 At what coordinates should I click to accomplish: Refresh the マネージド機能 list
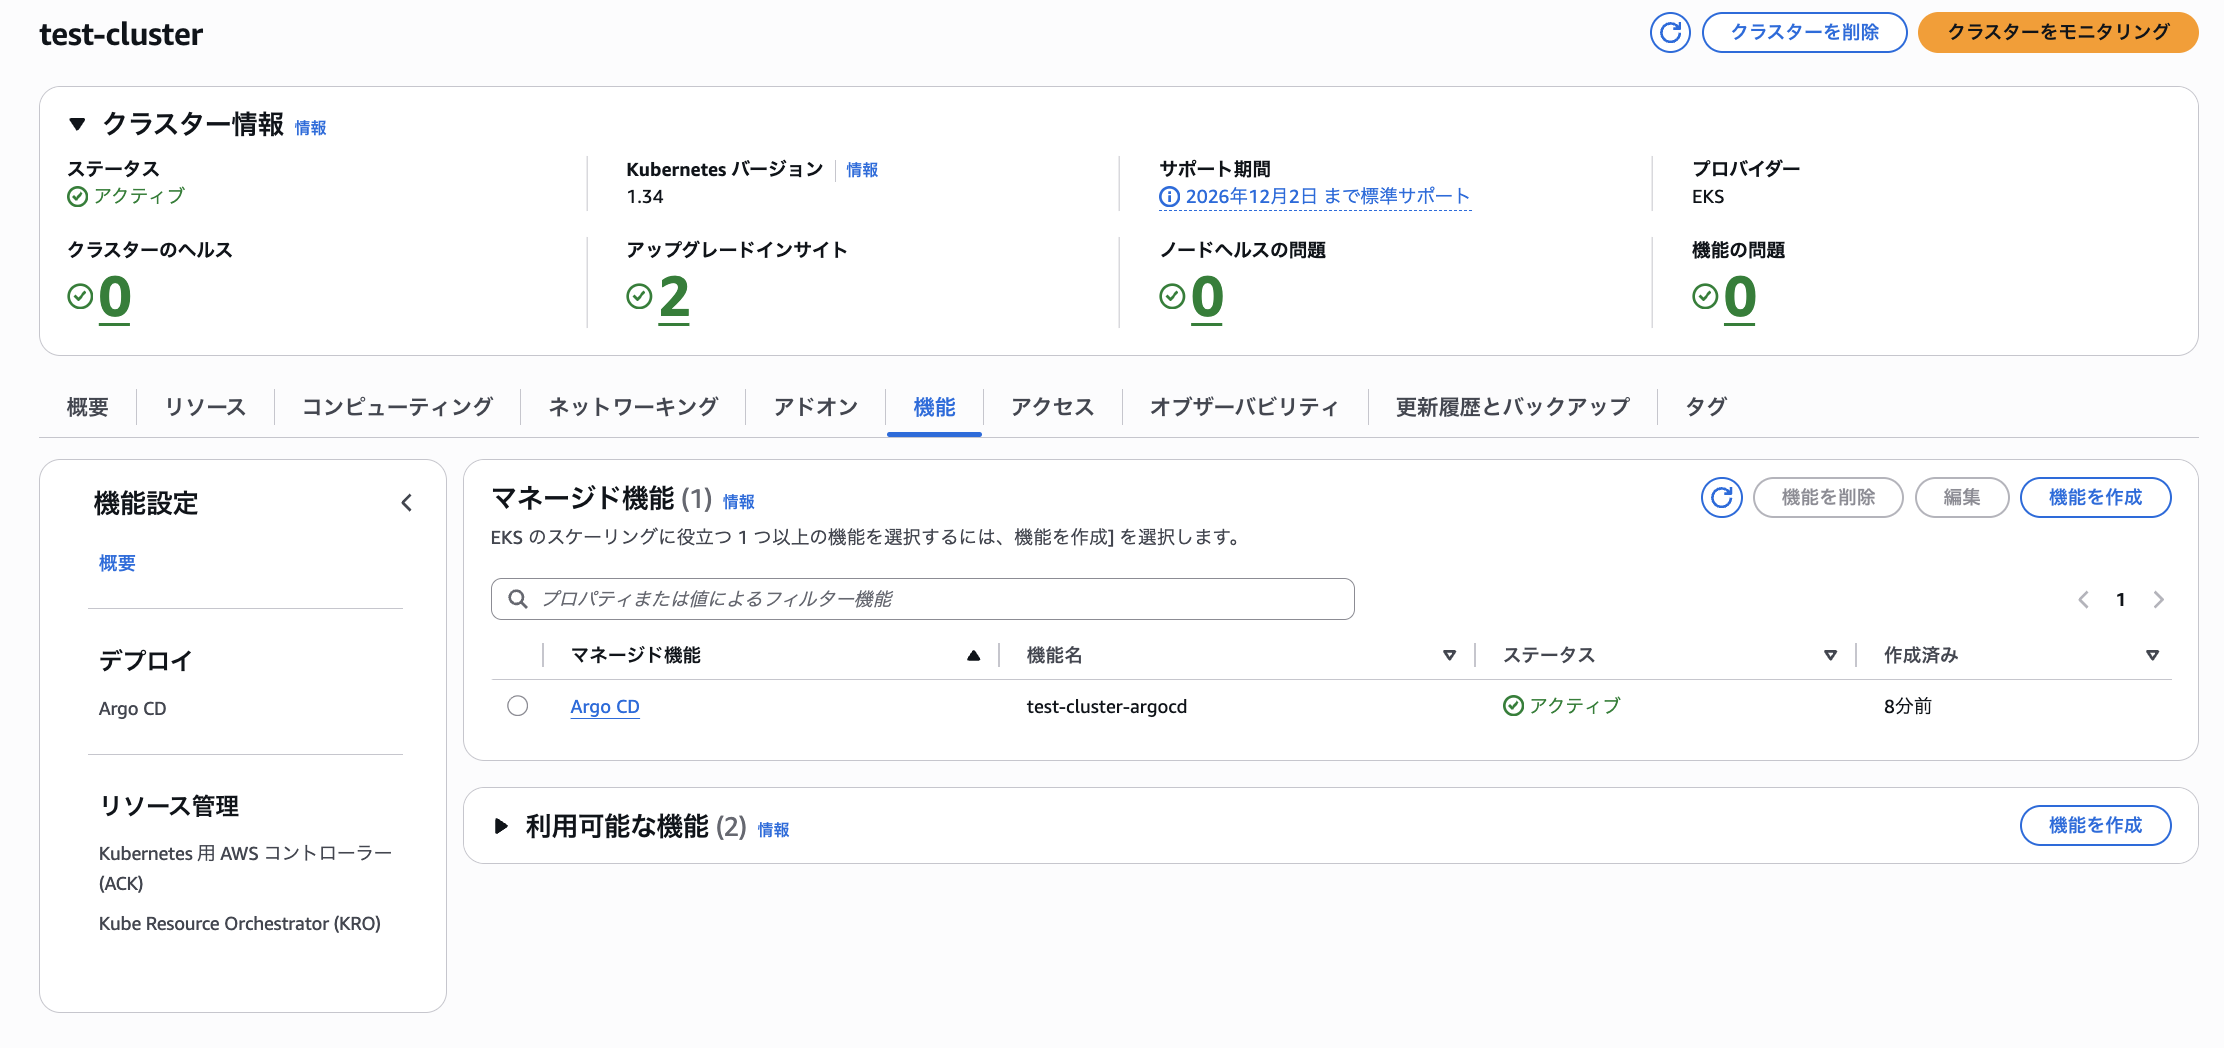pos(1721,497)
